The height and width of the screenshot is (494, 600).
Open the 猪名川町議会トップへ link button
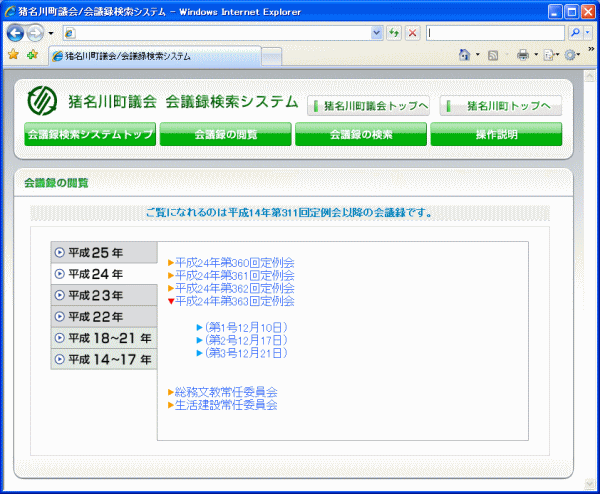pyautogui.click(x=368, y=106)
